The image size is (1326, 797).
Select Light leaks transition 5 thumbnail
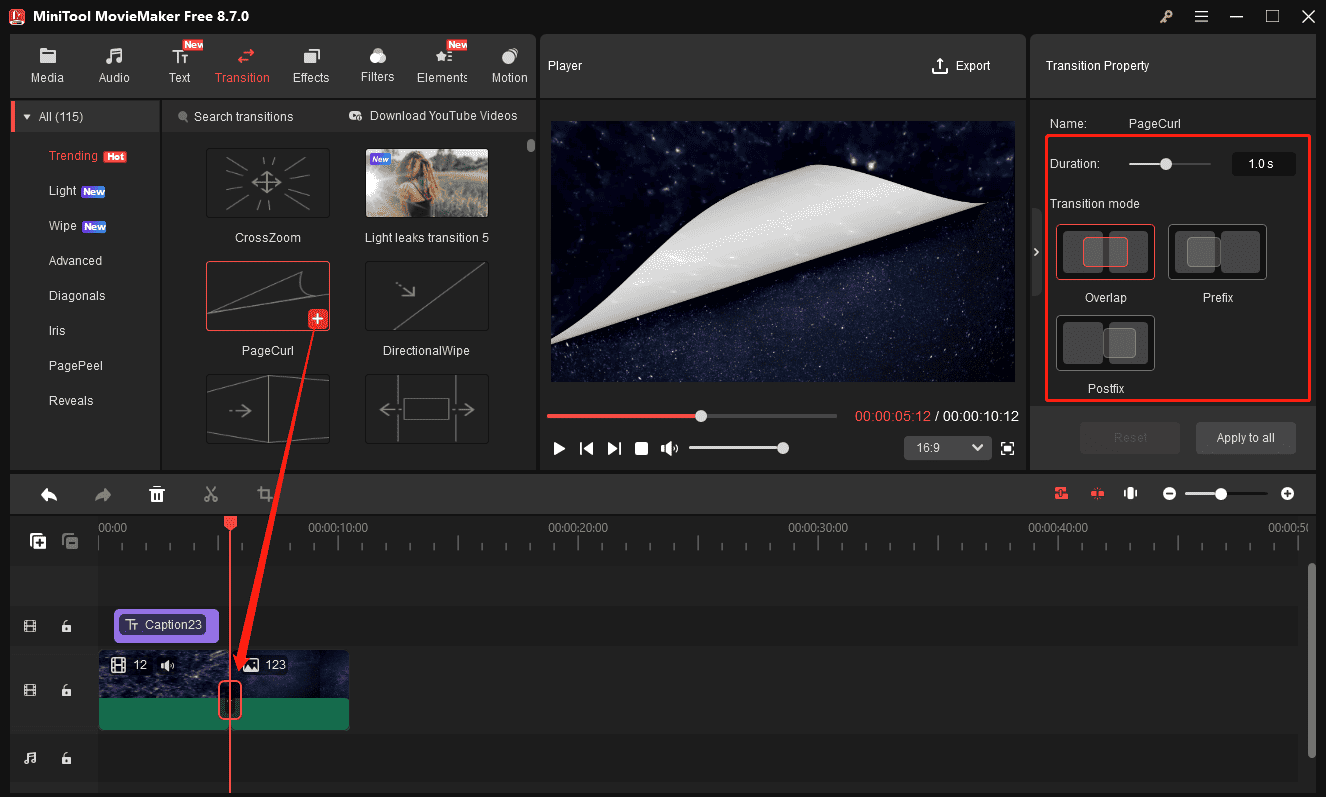(x=427, y=183)
